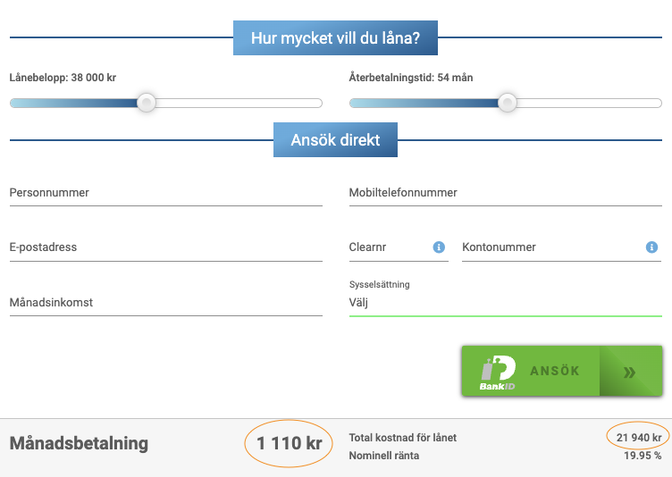Focus the Mobiltelefonnummer input field
This screenshot has height=477, width=672.
point(505,193)
